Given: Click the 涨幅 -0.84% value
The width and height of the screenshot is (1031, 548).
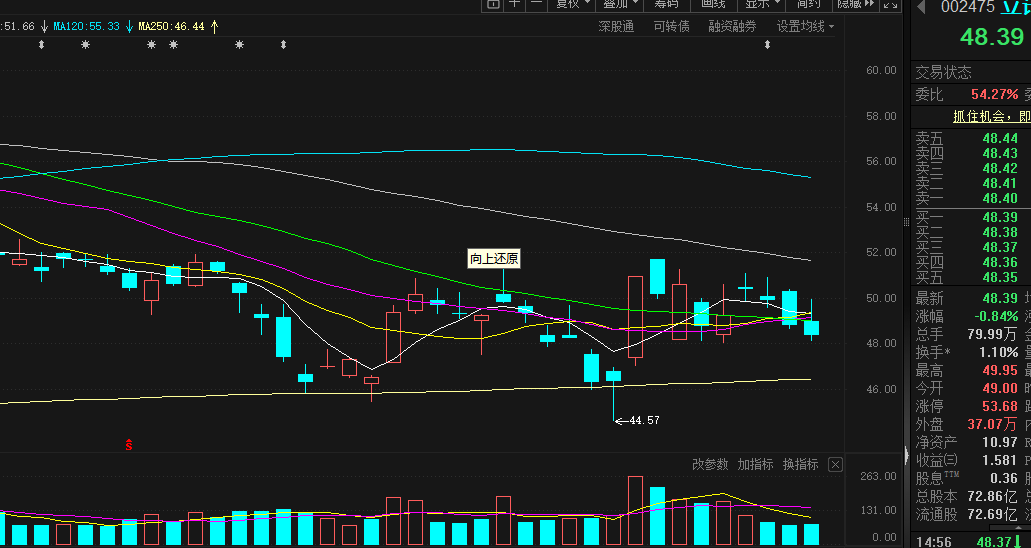Looking at the screenshot, I should coord(995,316).
